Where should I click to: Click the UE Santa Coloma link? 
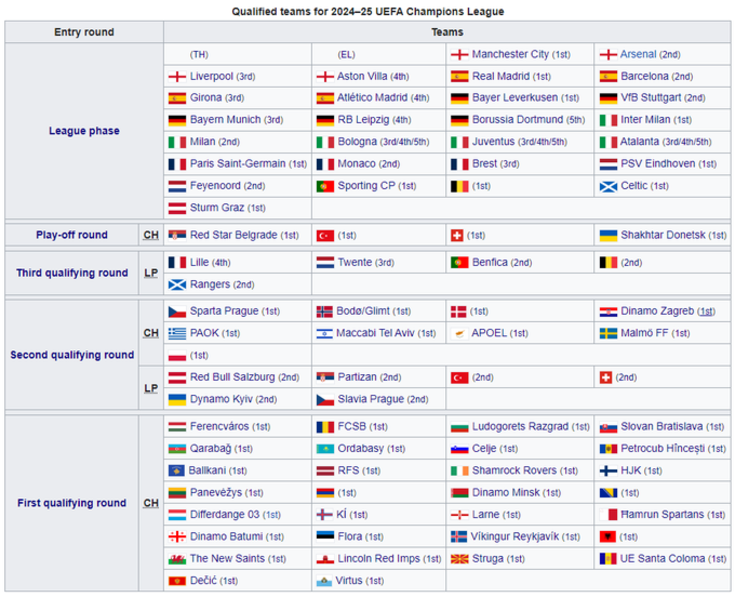coord(662,559)
